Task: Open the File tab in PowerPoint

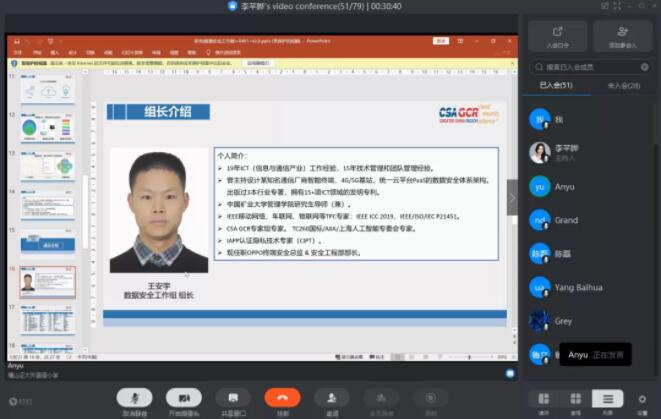Action: 17,52
